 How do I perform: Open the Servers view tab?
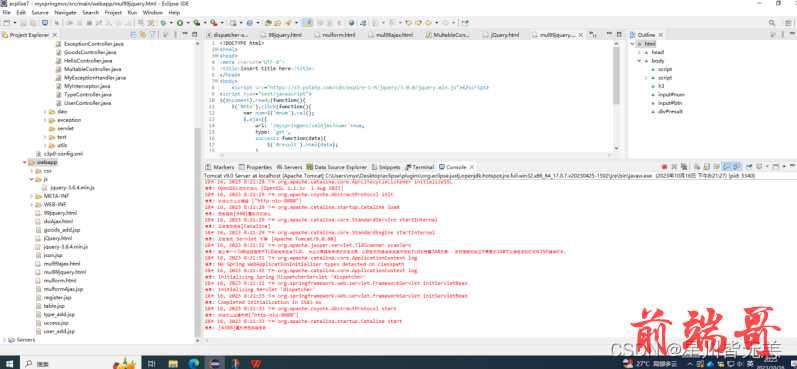(290, 167)
